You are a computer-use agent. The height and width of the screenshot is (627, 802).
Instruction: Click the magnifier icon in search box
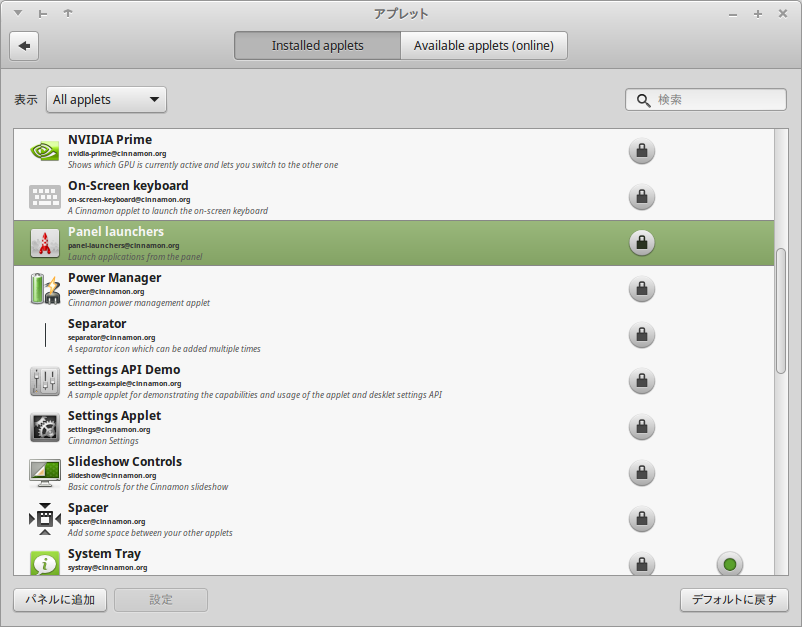[x=643, y=100]
